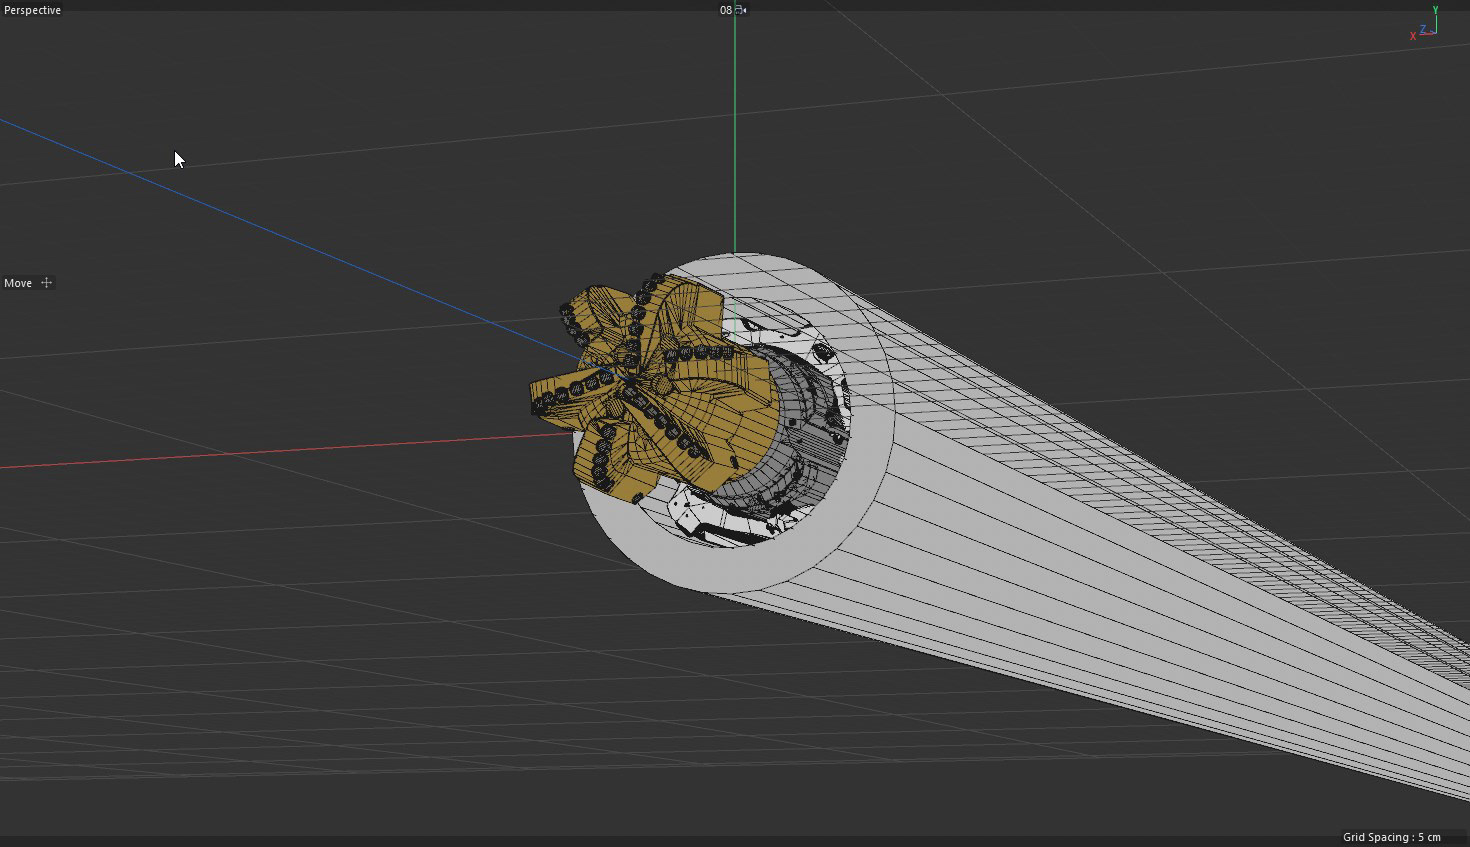This screenshot has height=847, width=1470.
Task: Click the Move tool crosshair icon
Action: pyautogui.click(x=46, y=283)
